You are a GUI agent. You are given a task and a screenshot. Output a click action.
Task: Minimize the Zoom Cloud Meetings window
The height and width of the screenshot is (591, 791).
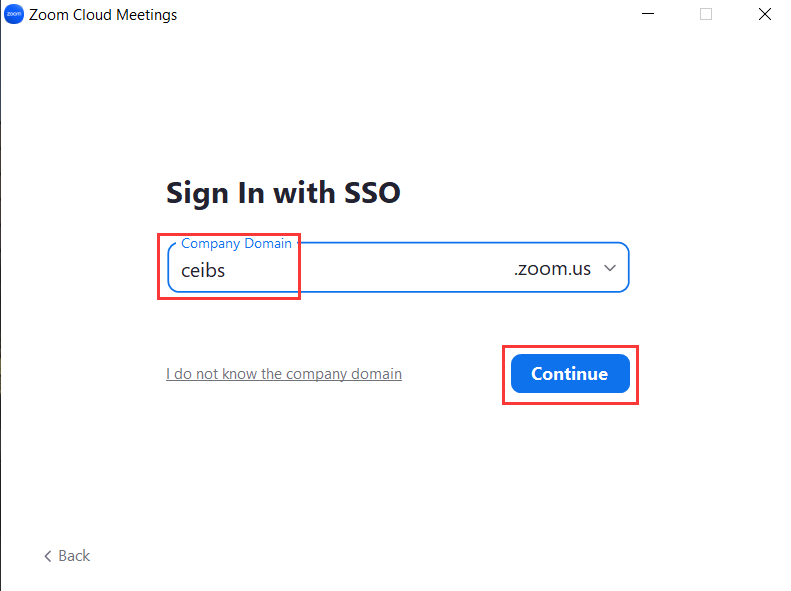pyautogui.click(x=648, y=14)
